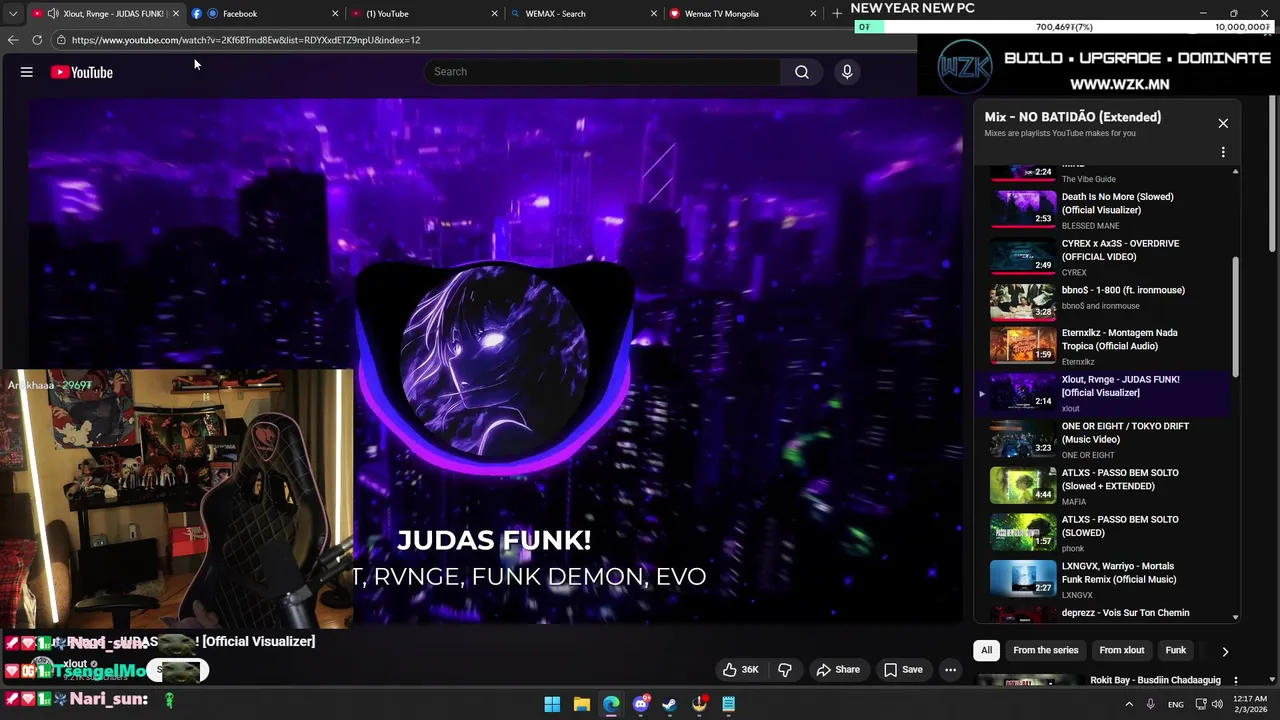Open Microsoft Edge on the taskbar
This screenshot has height=720, width=1280.
(611, 704)
